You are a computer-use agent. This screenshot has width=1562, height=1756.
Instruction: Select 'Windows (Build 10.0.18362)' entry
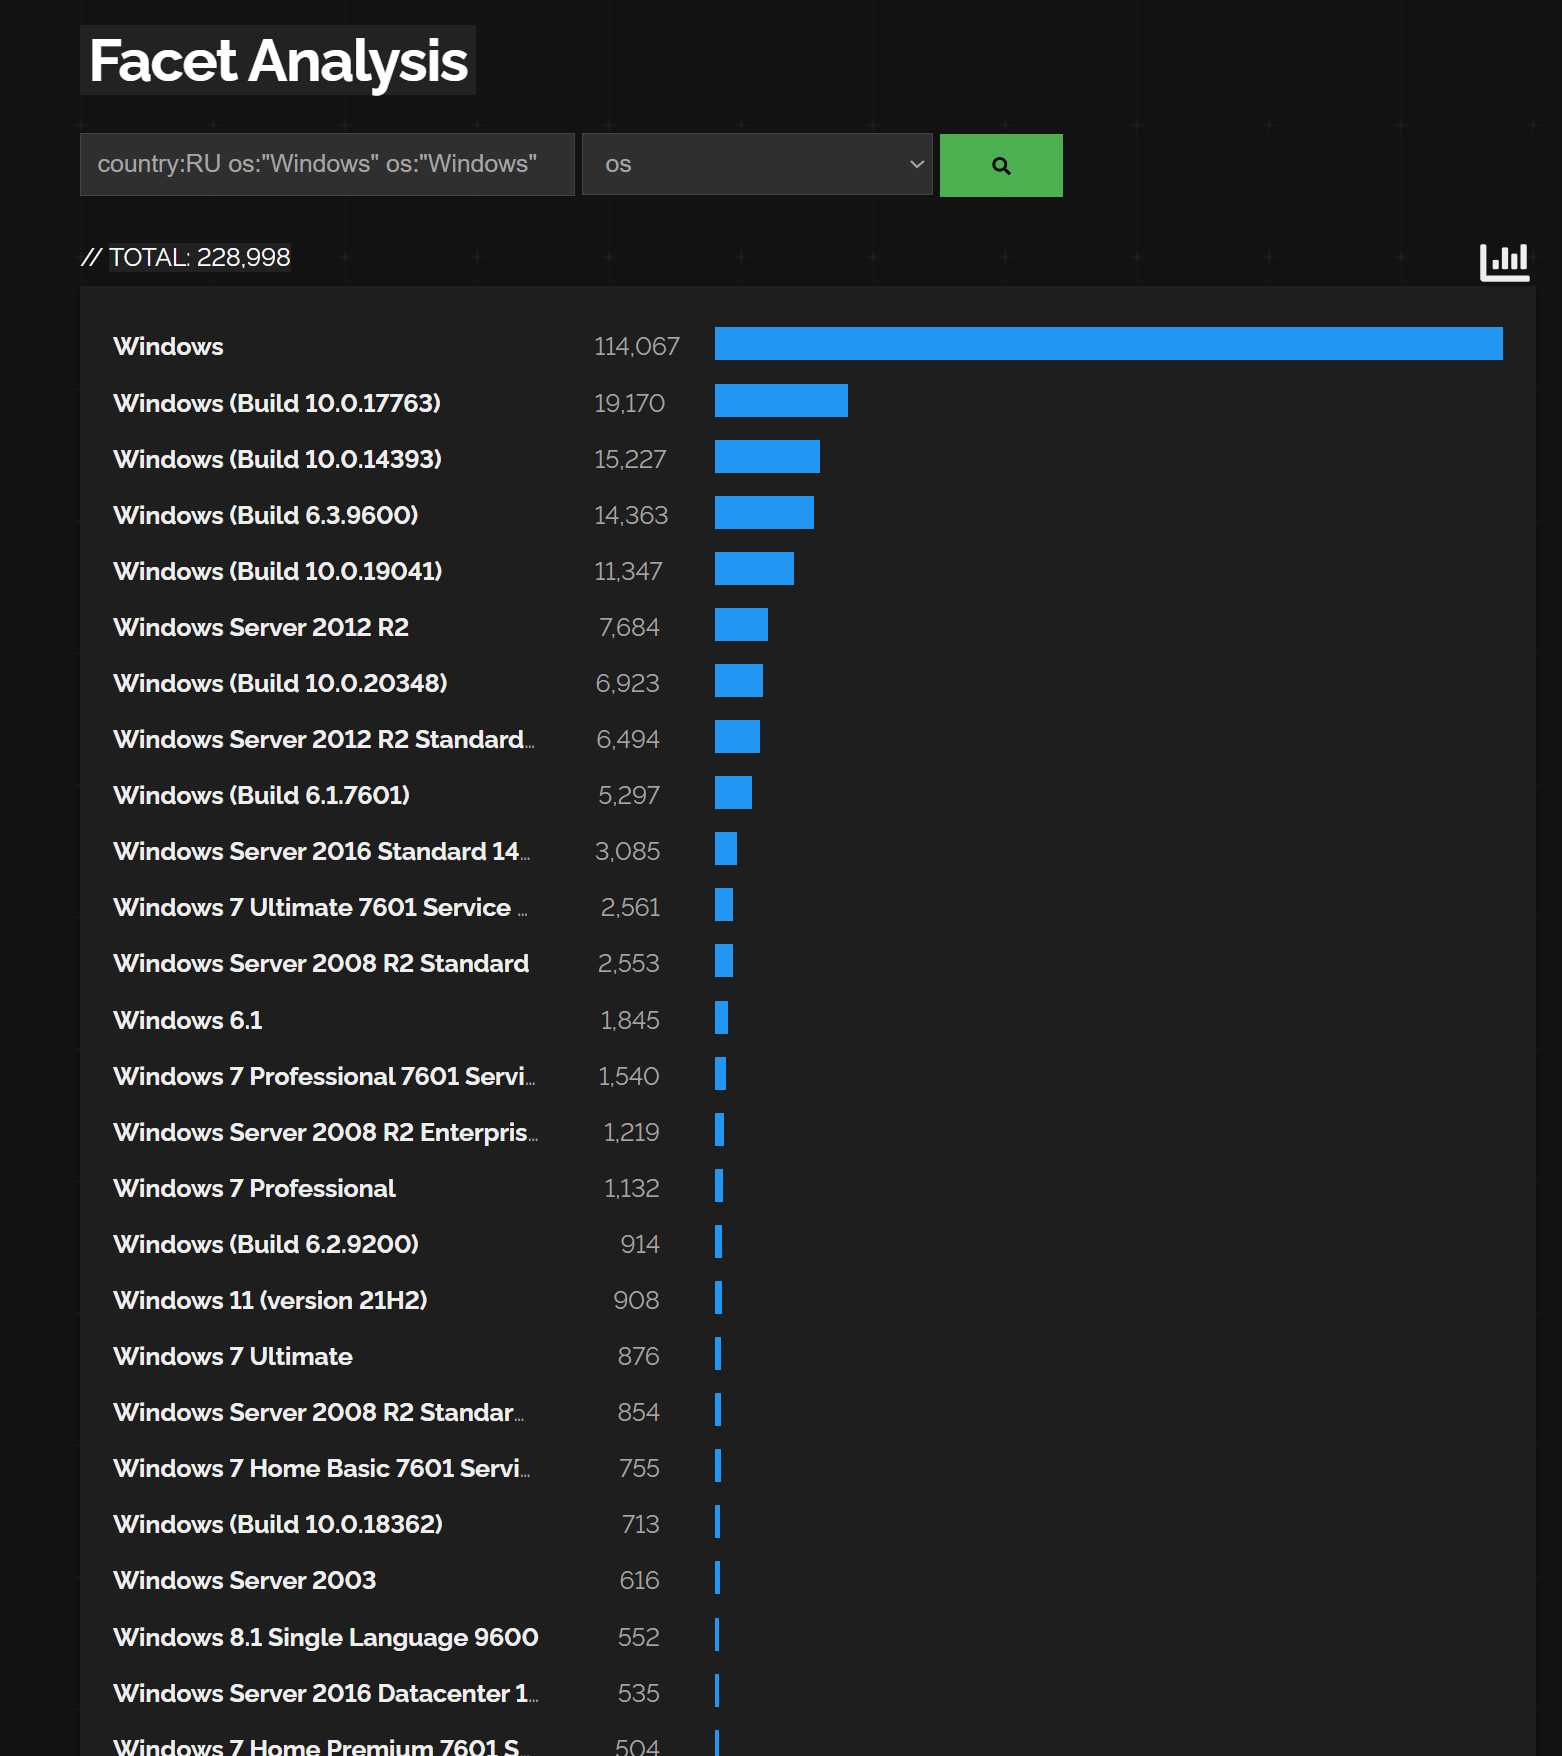coord(278,1524)
